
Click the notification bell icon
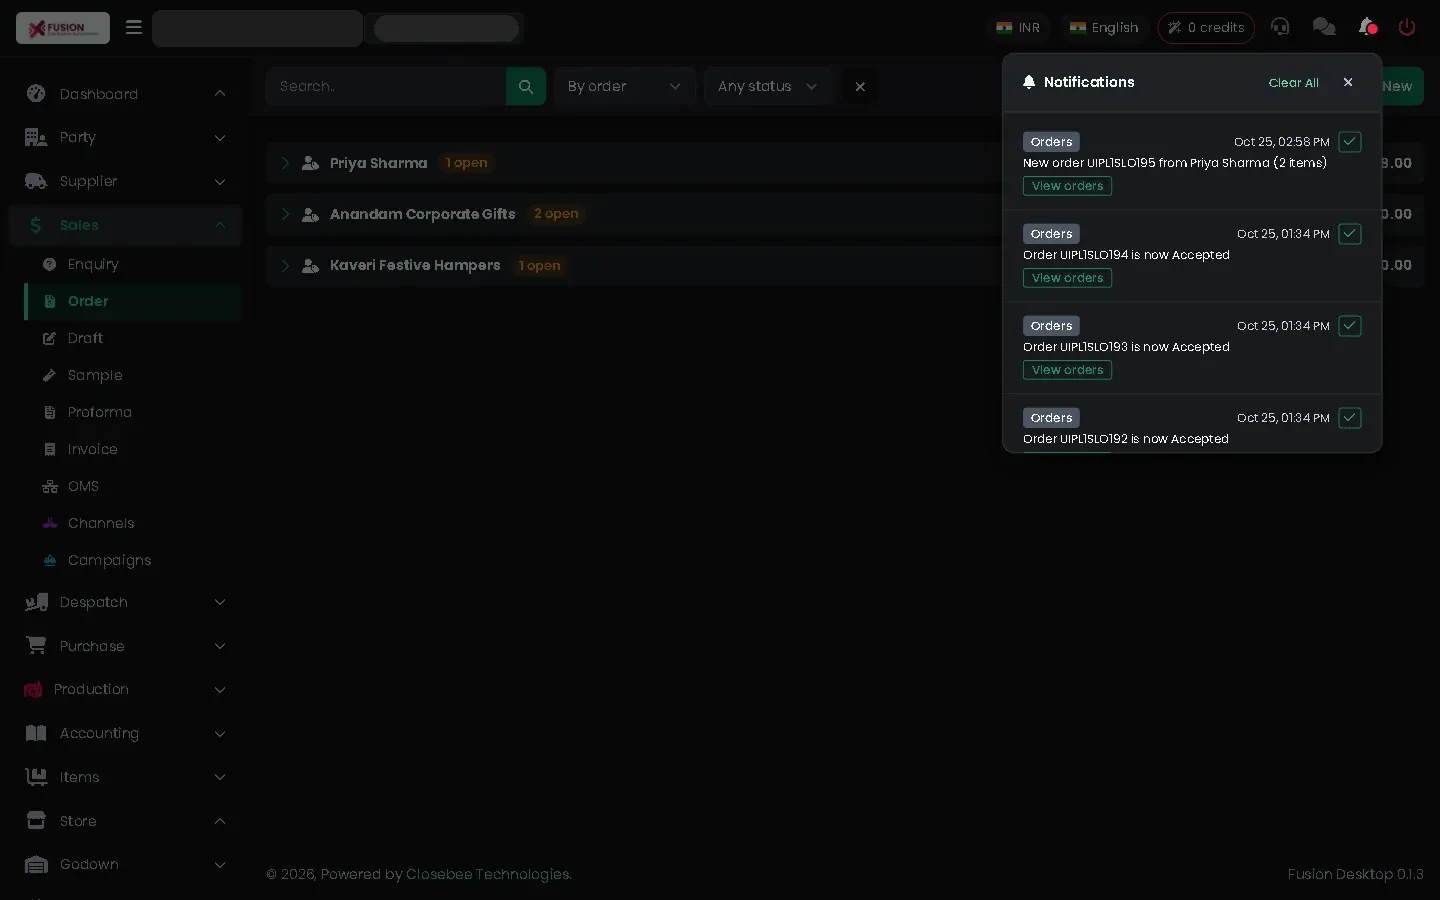1367,27
